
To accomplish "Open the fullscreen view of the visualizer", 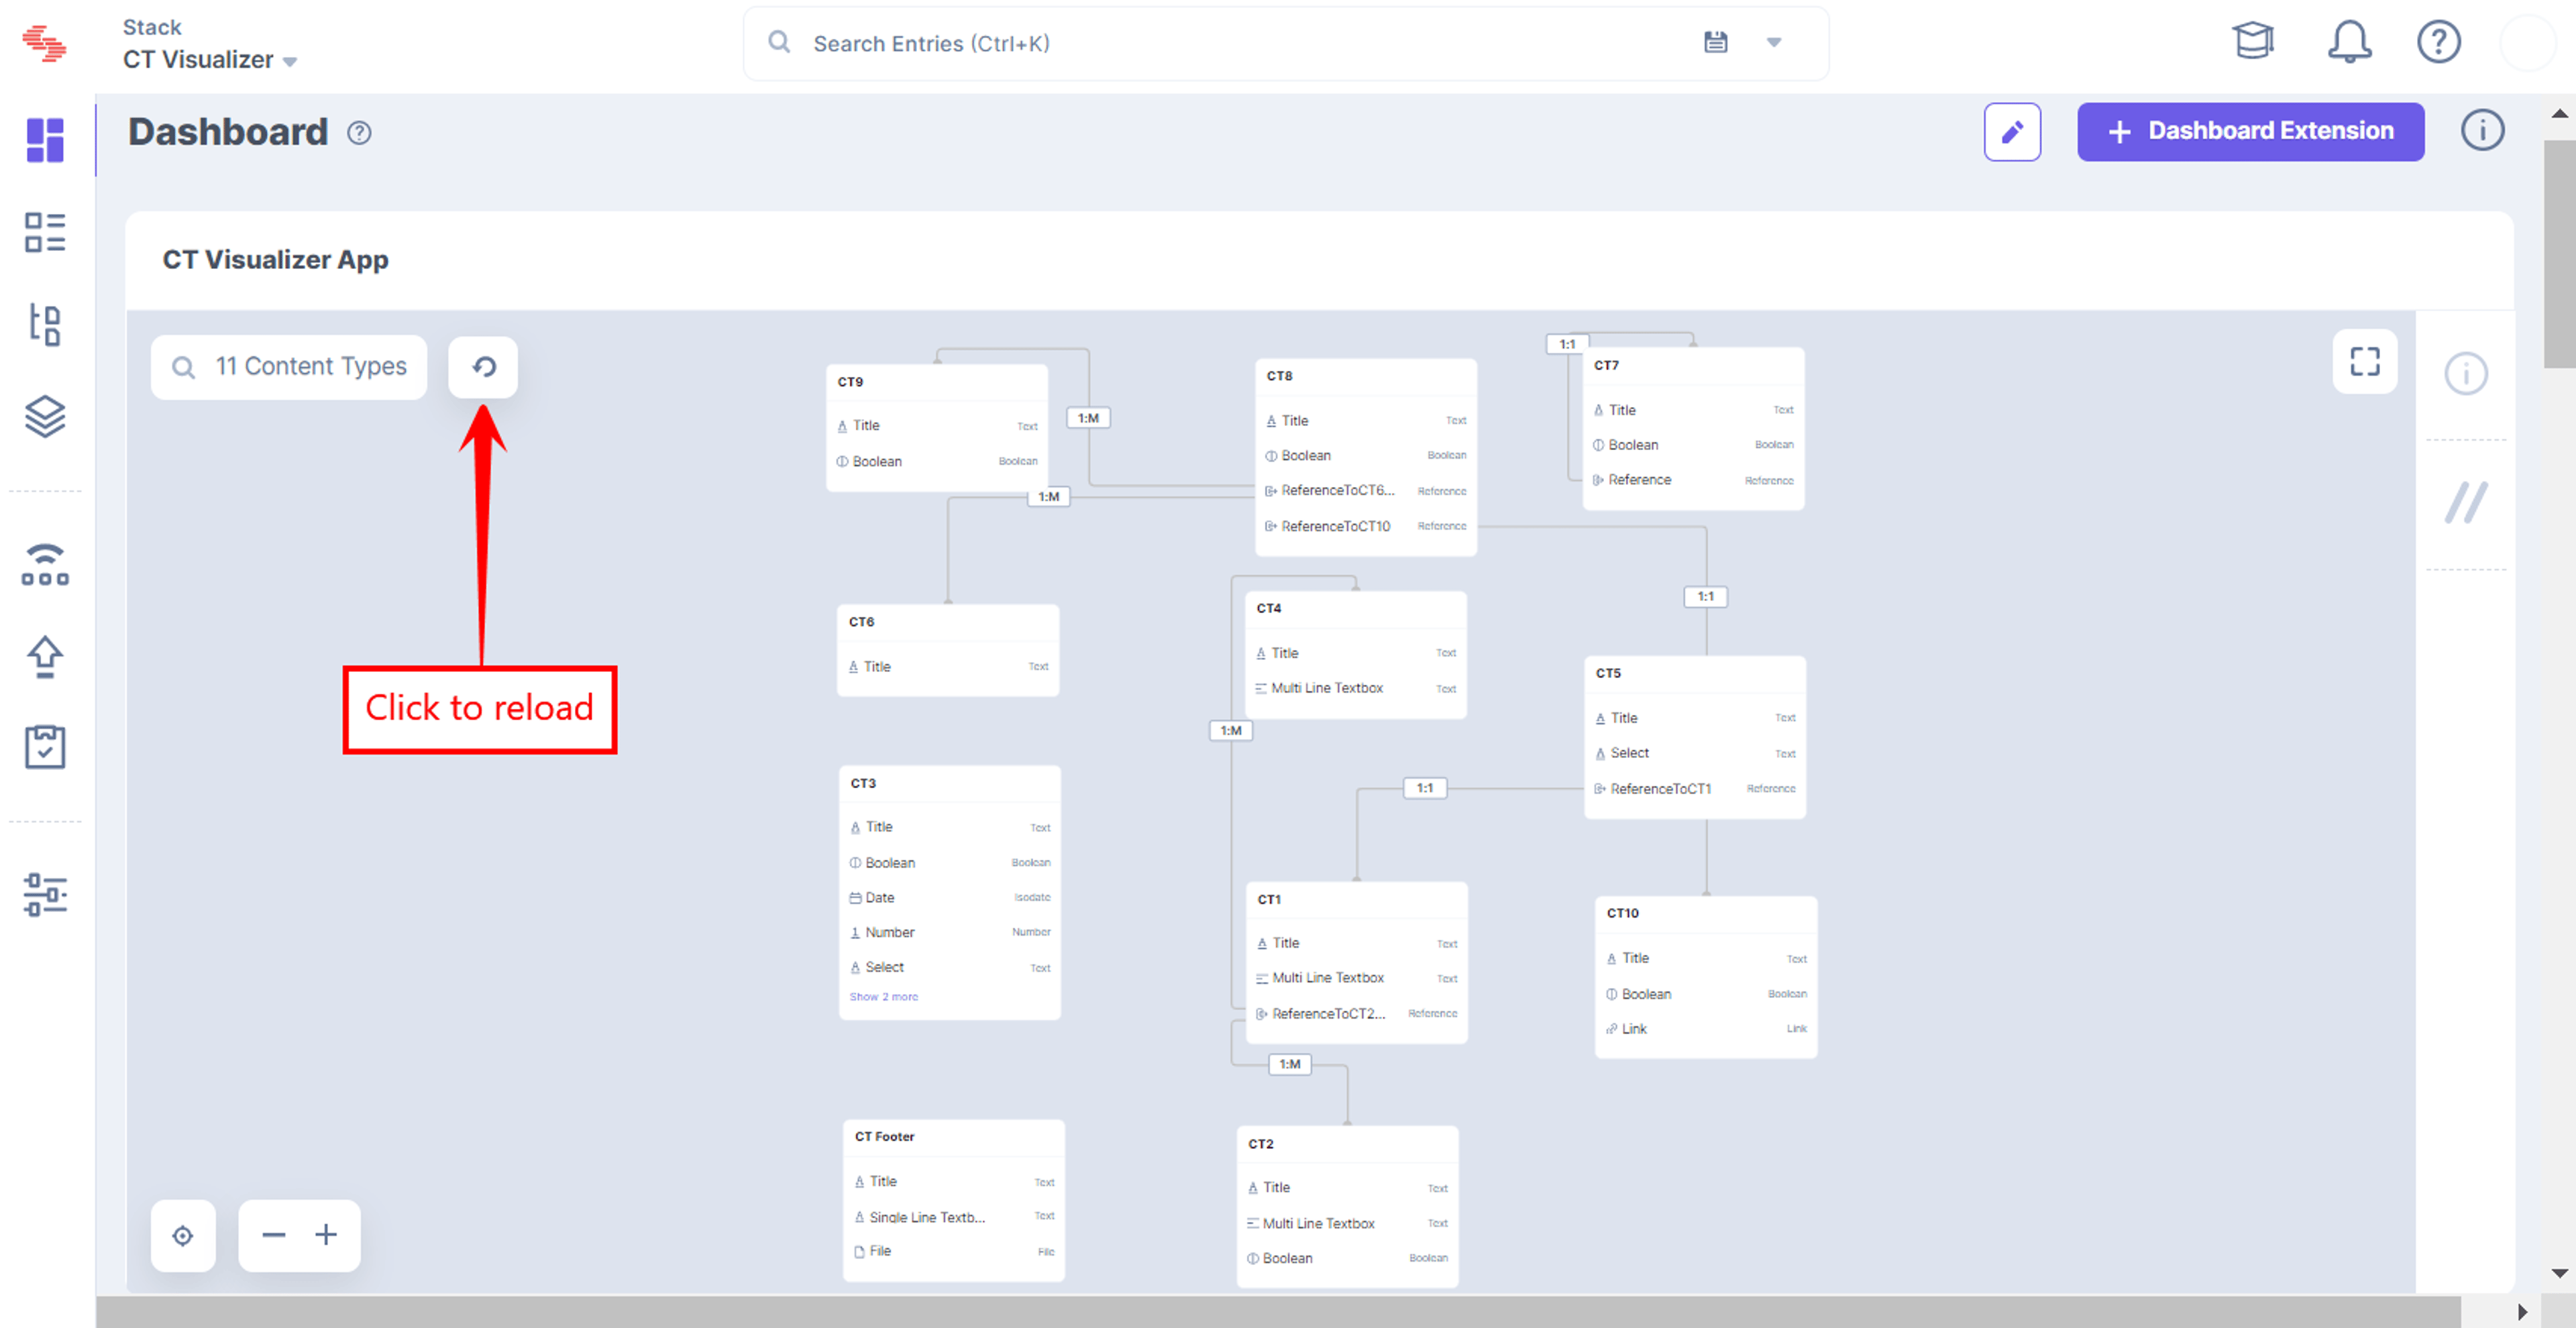I will click(2364, 362).
